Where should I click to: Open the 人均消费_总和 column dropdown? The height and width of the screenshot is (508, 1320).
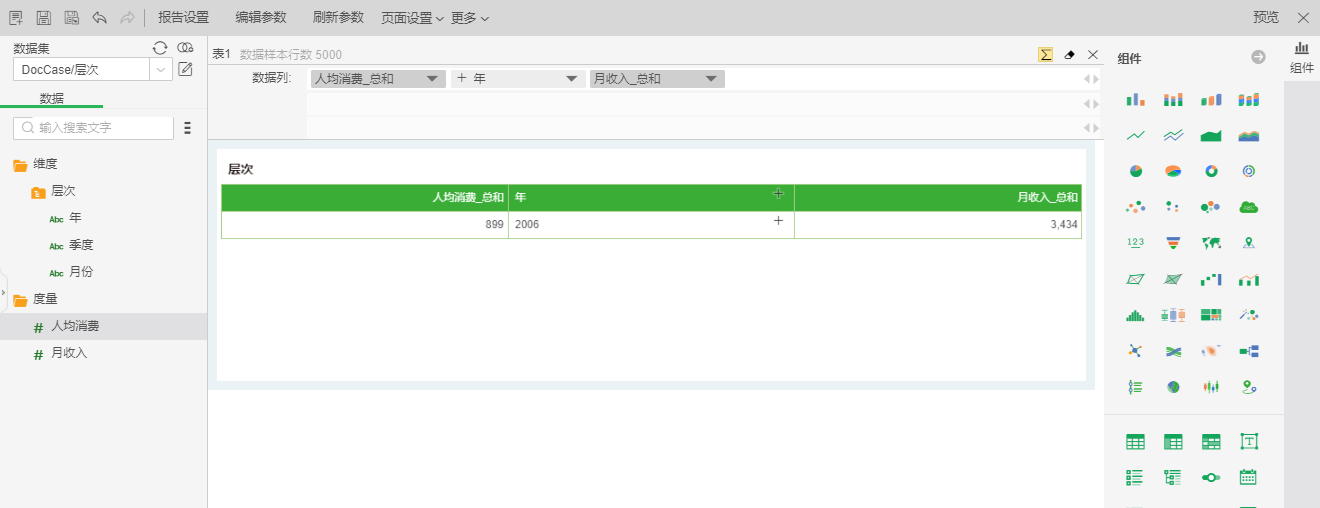pyautogui.click(x=432, y=79)
